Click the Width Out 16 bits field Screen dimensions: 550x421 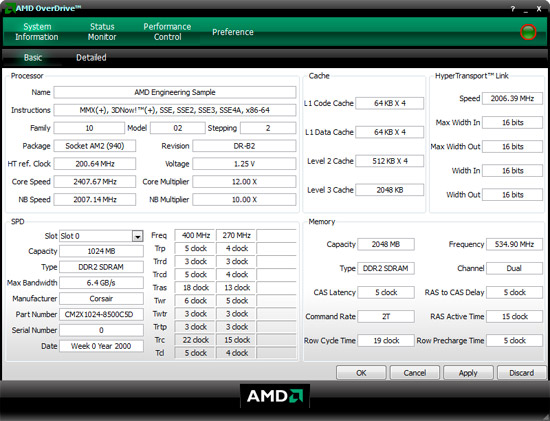(512, 195)
